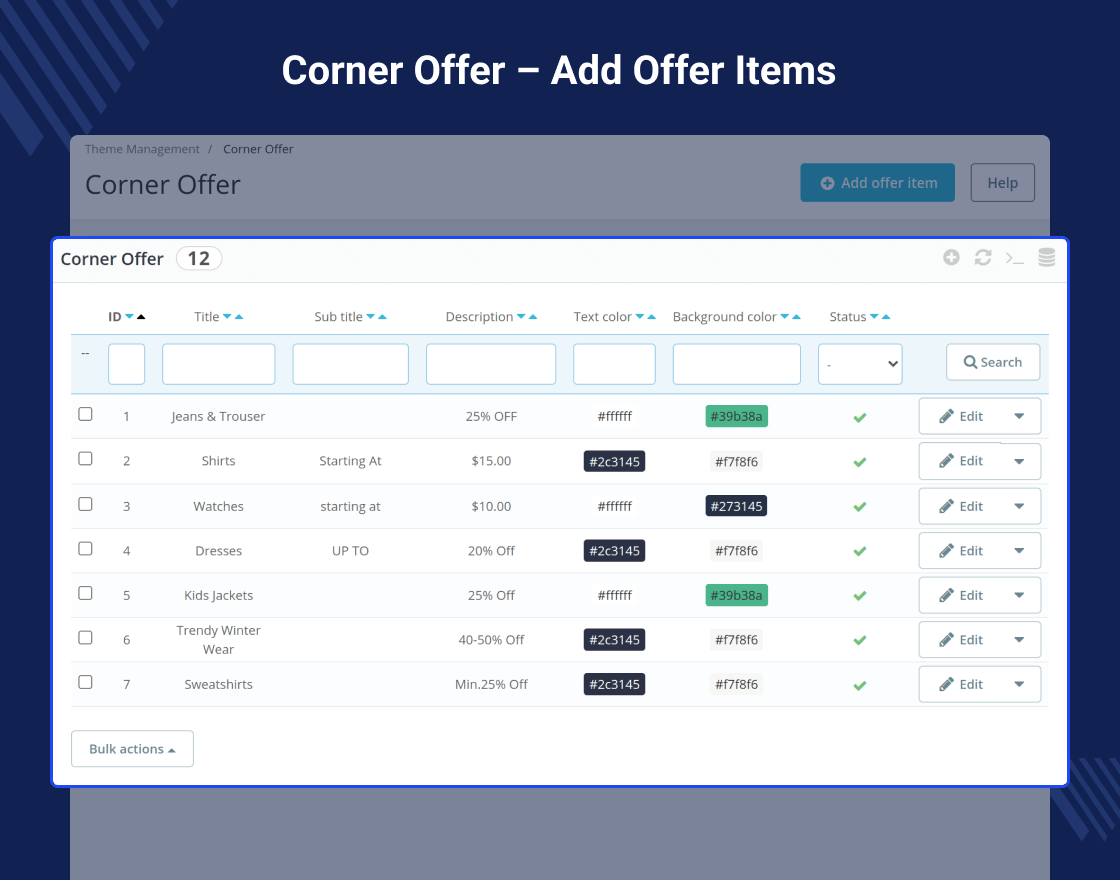Click the refresh list icon

983,257
